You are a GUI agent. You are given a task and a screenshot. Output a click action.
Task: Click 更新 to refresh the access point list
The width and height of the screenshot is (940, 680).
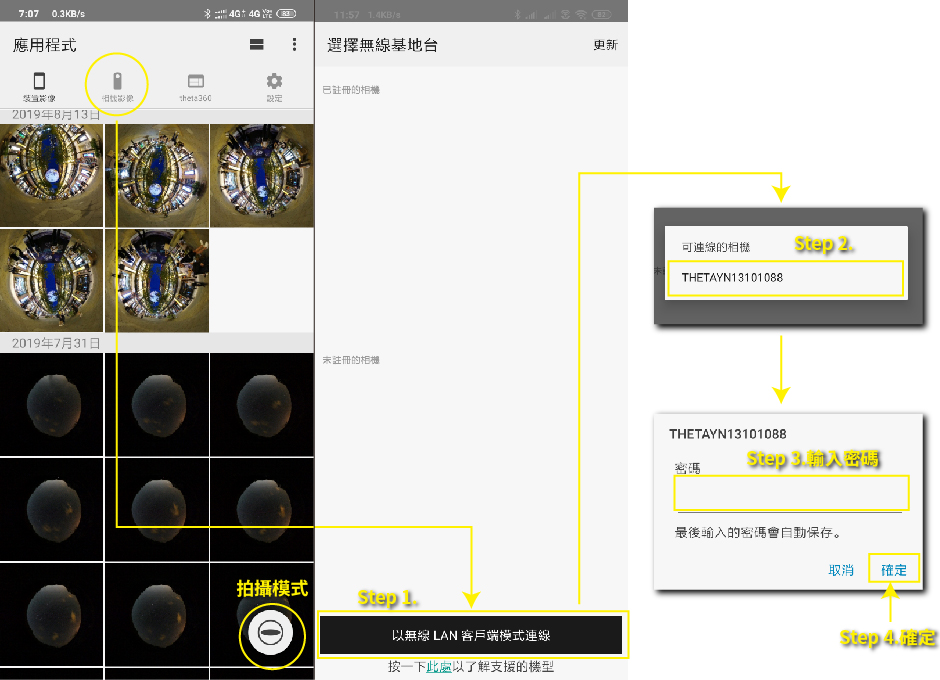tap(605, 45)
